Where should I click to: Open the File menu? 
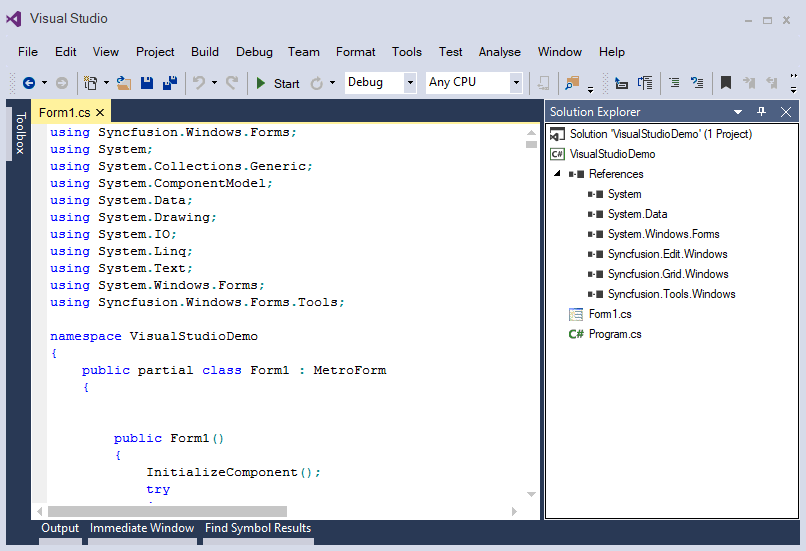(x=28, y=52)
